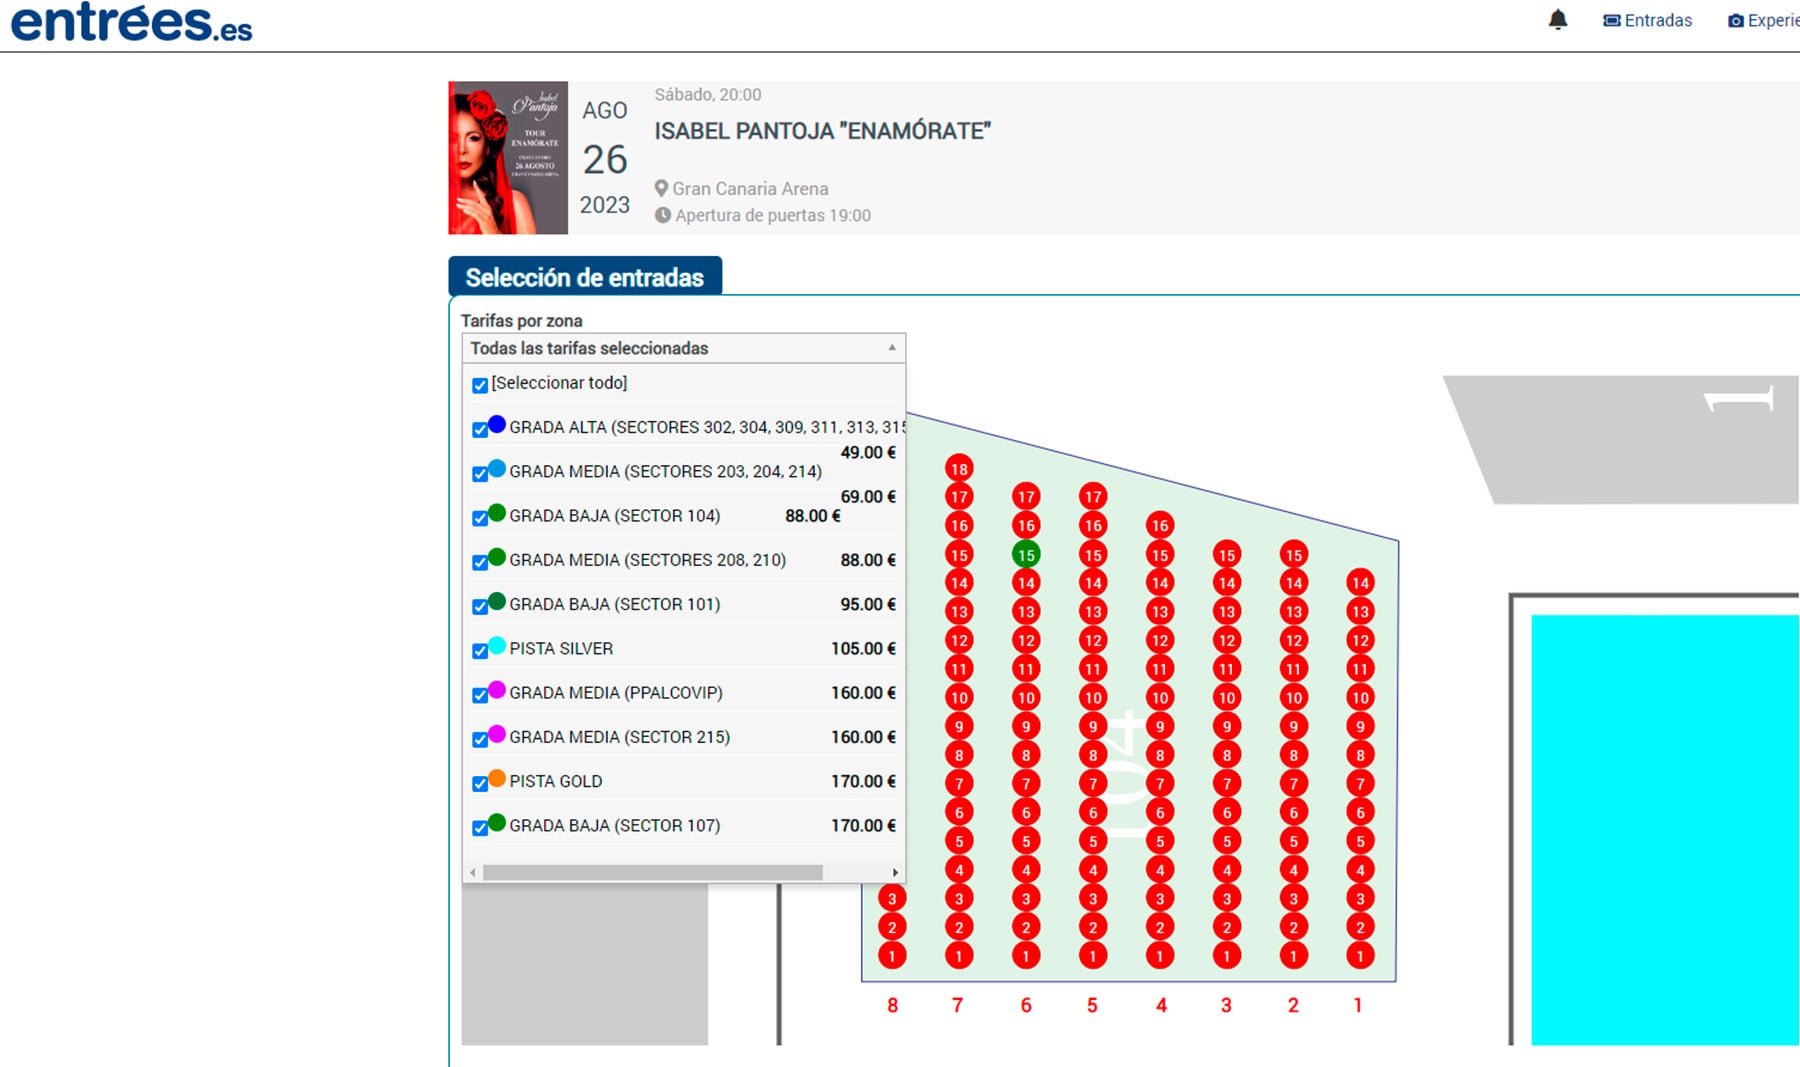Click seat 5 in row 3

(x=1227, y=841)
